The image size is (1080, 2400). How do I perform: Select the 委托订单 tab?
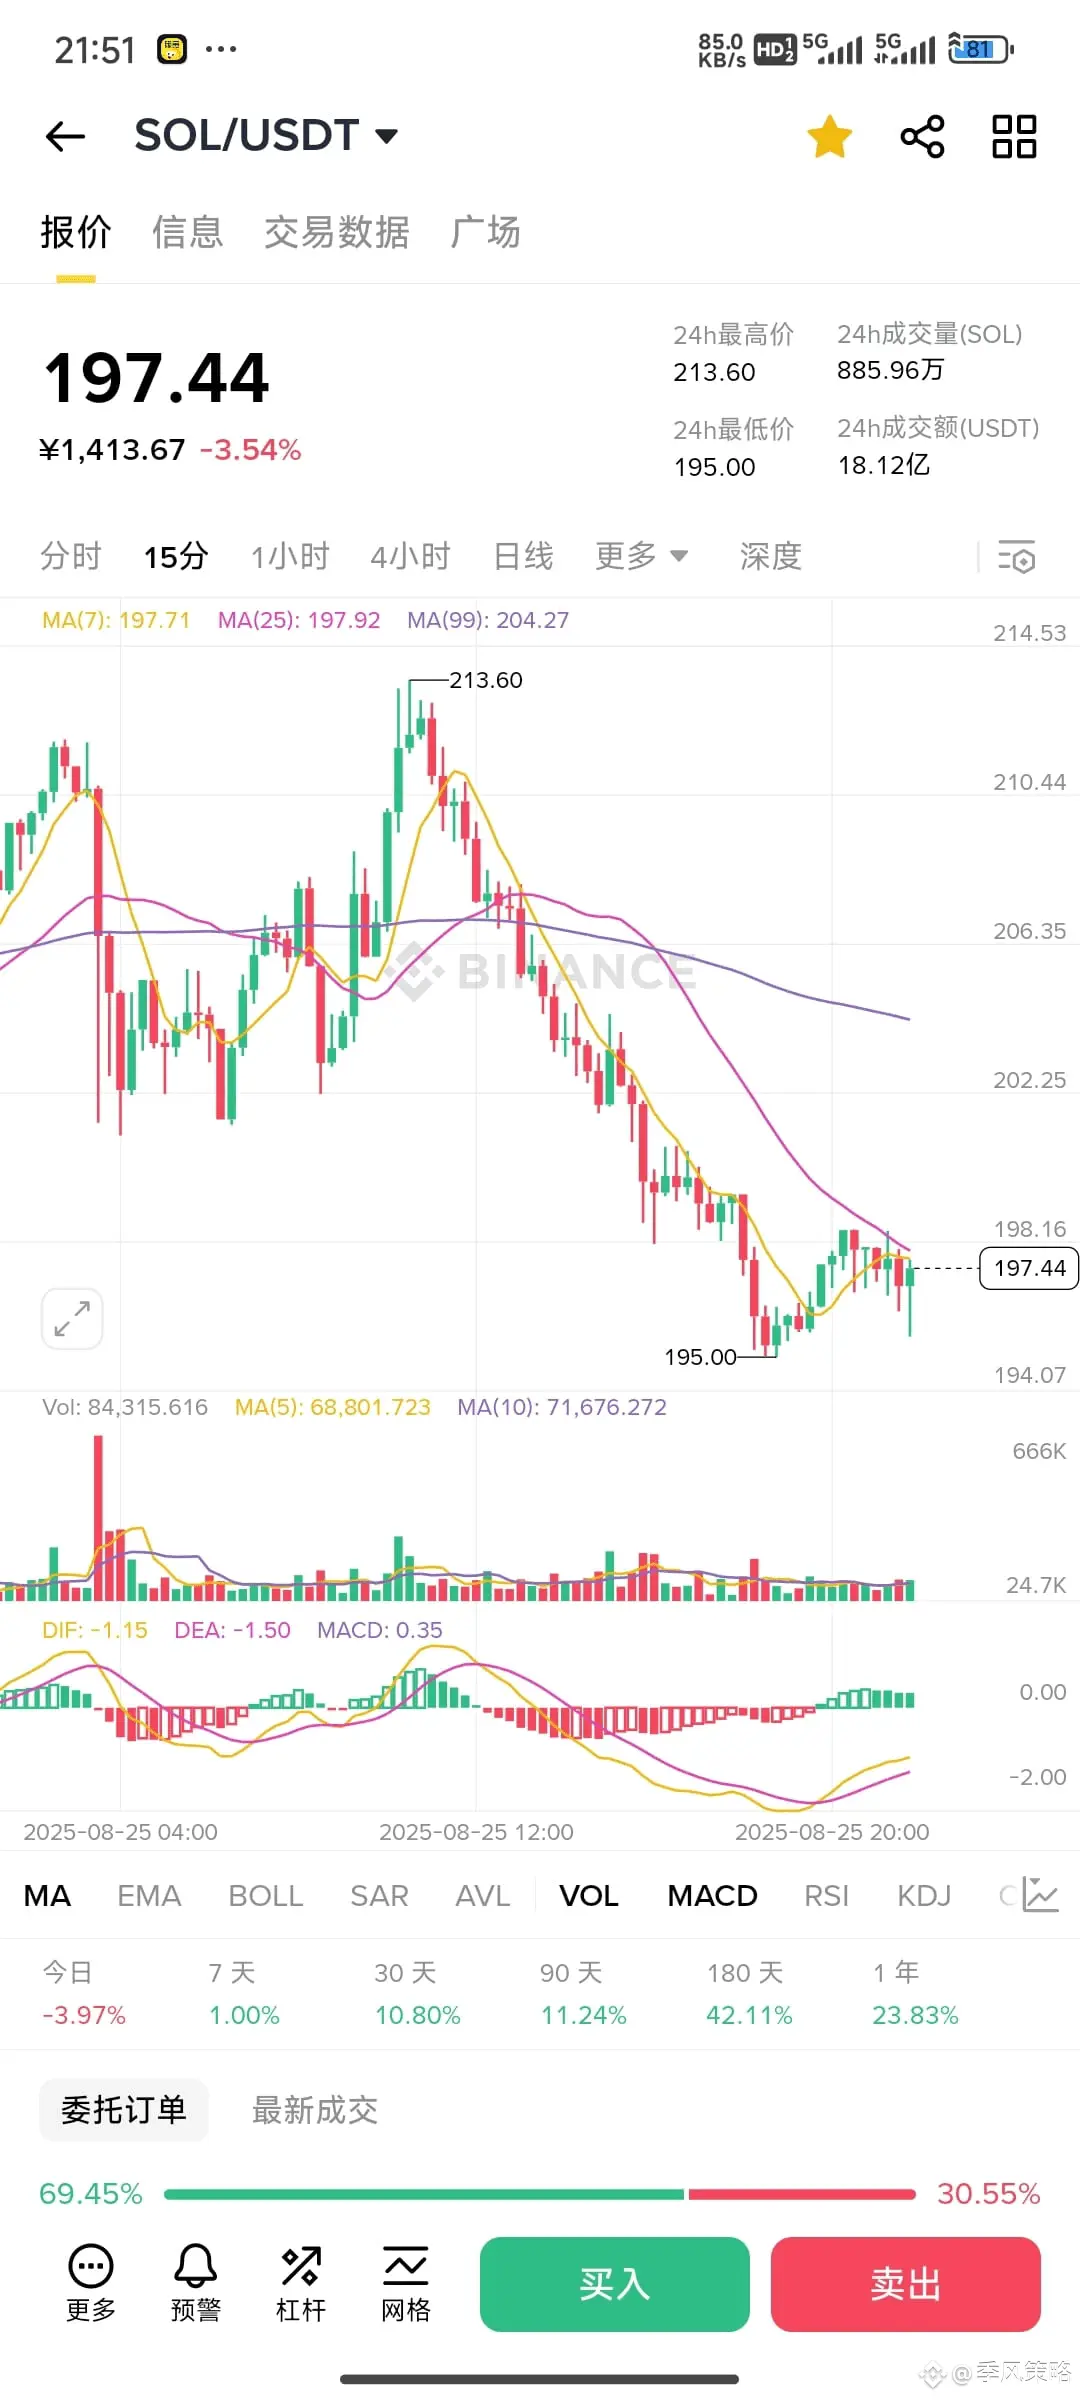pyautogui.click(x=124, y=2110)
